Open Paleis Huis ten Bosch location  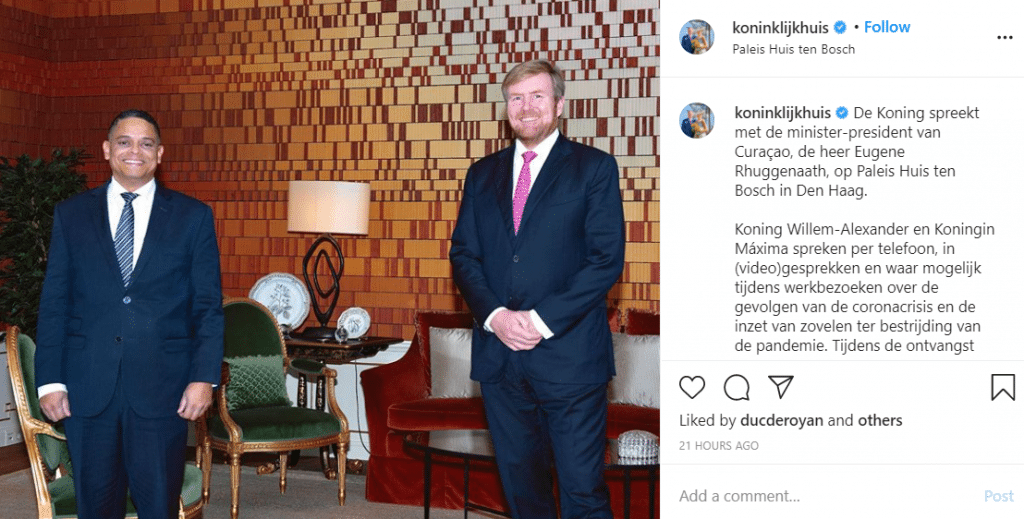pos(793,49)
